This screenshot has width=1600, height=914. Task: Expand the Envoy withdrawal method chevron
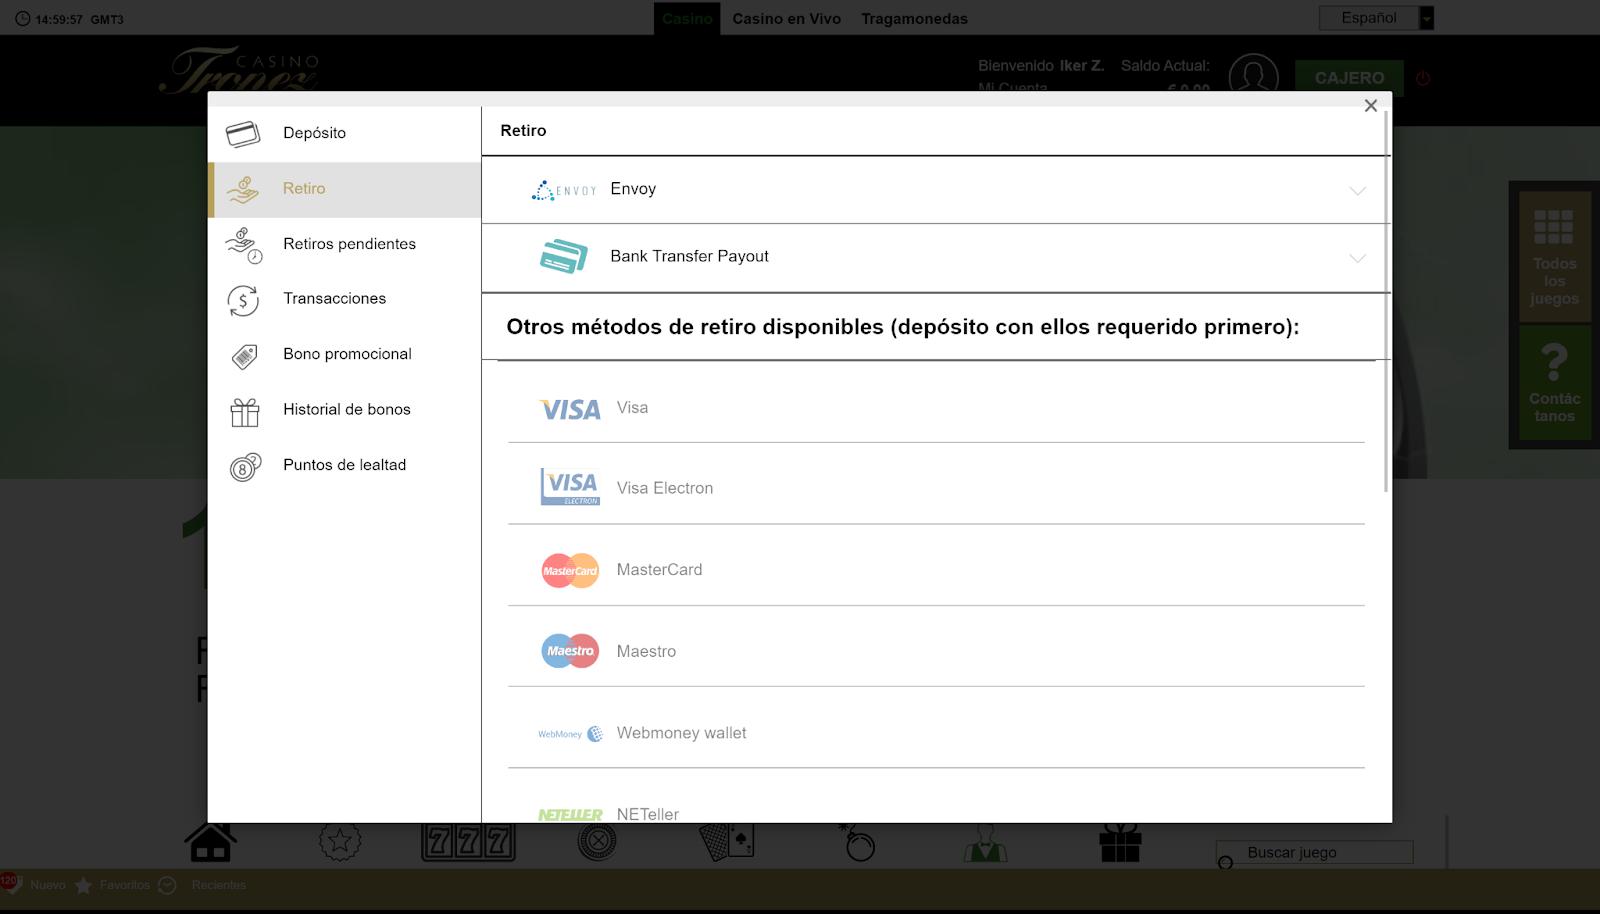1357,191
